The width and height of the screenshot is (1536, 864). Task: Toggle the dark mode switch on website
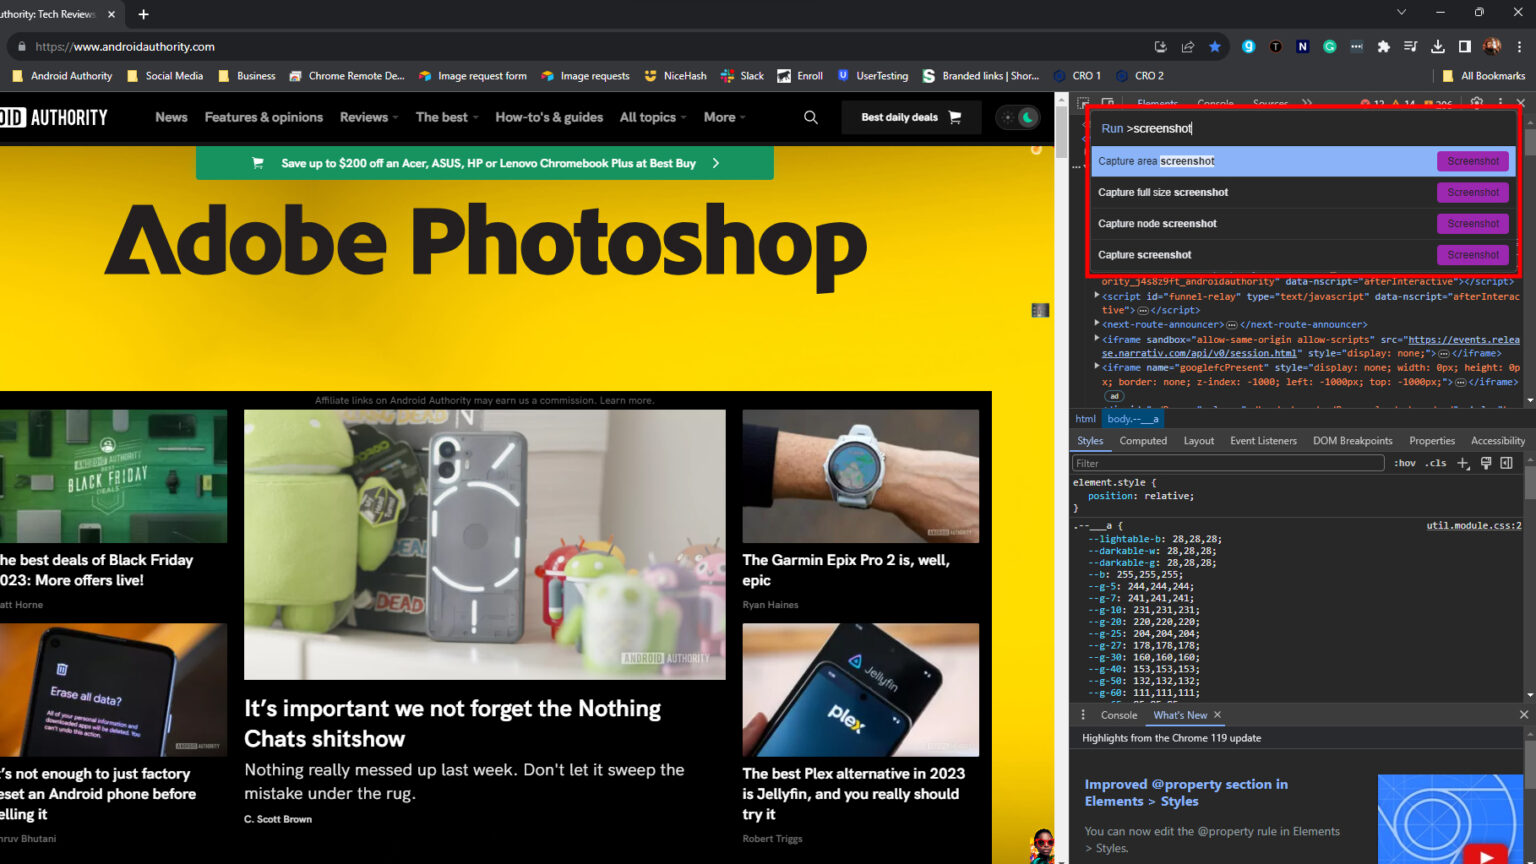pos(1018,117)
